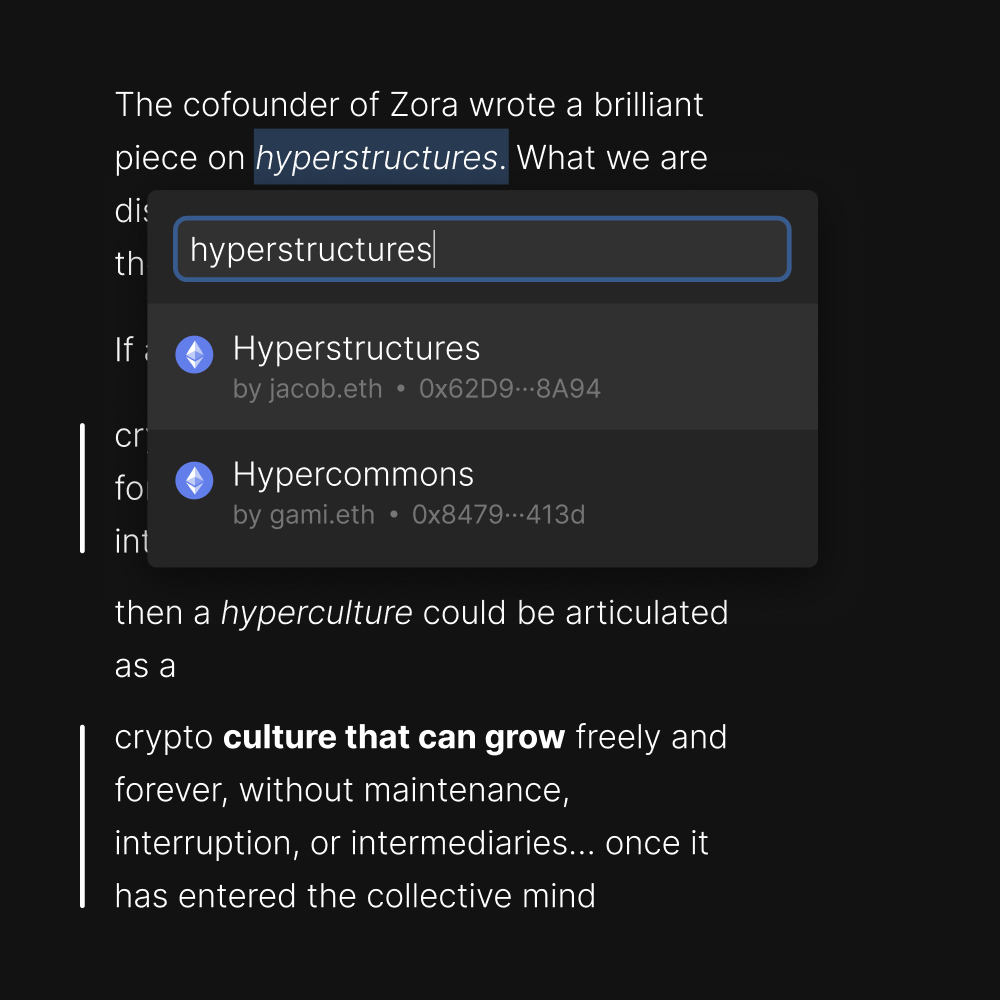Click the line 'interruption, or intermediaries... once it'
Viewport: 1000px width, 1000px height.
[411, 843]
